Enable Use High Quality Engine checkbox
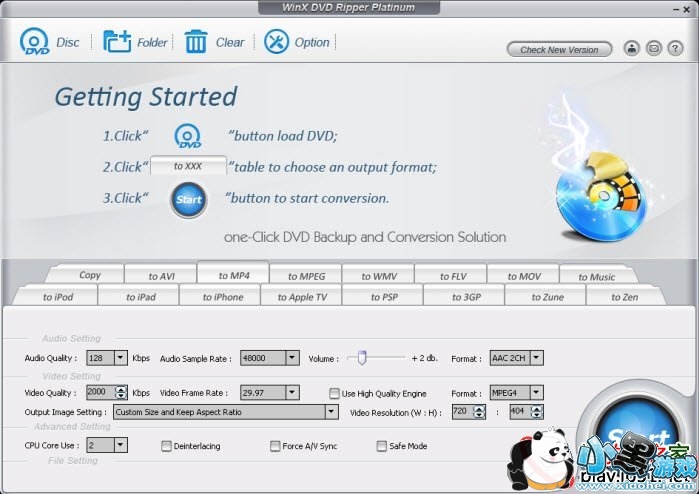Viewport: 699px width, 494px height. (x=334, y=393)
